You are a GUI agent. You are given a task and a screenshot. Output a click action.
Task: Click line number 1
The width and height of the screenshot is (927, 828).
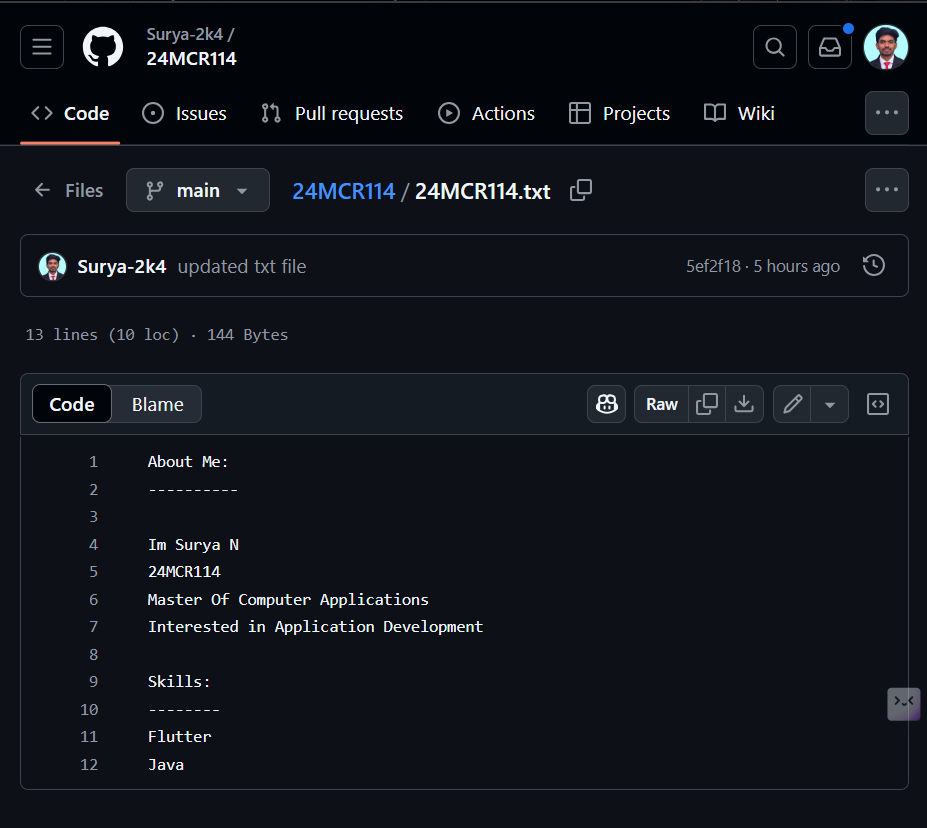click(x=93, y=462)
